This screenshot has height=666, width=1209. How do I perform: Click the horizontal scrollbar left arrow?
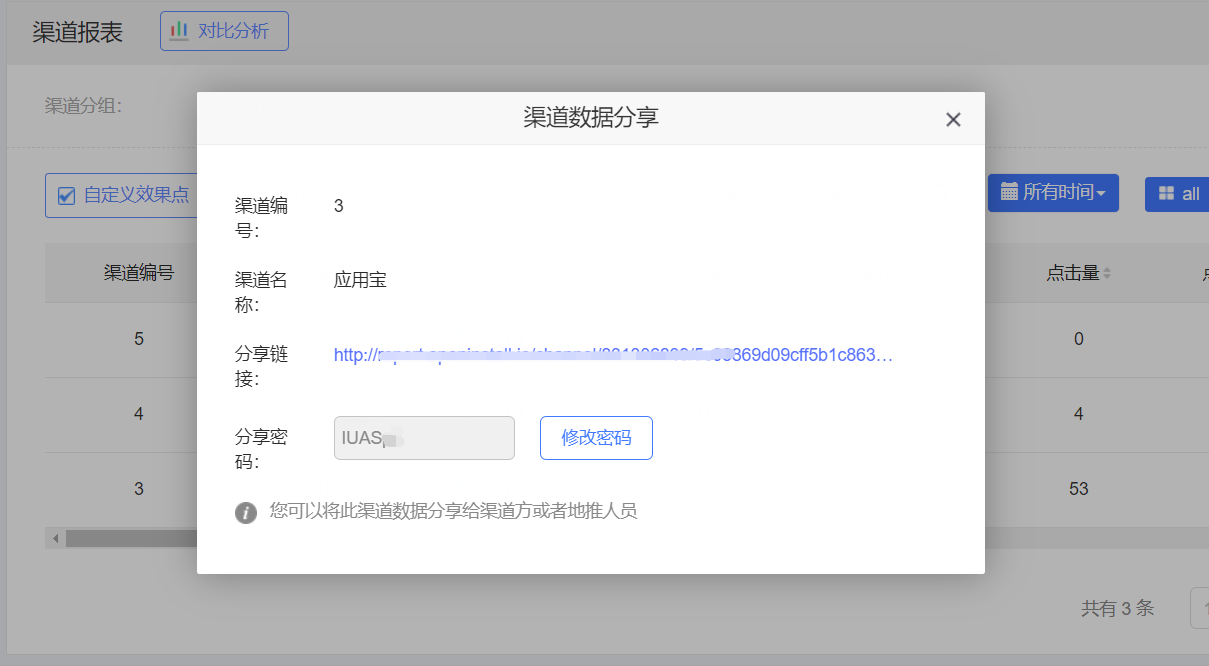click(55, 538)
